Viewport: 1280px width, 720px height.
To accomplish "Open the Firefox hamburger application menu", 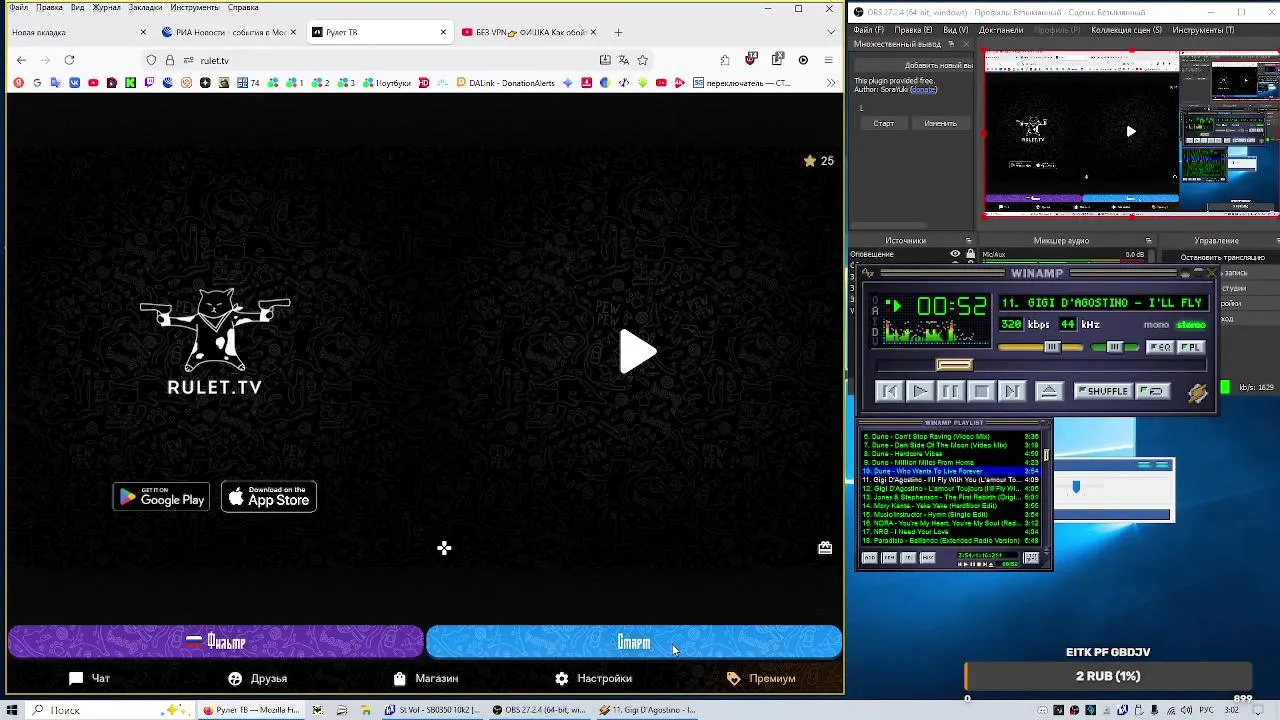I will 828,60.
